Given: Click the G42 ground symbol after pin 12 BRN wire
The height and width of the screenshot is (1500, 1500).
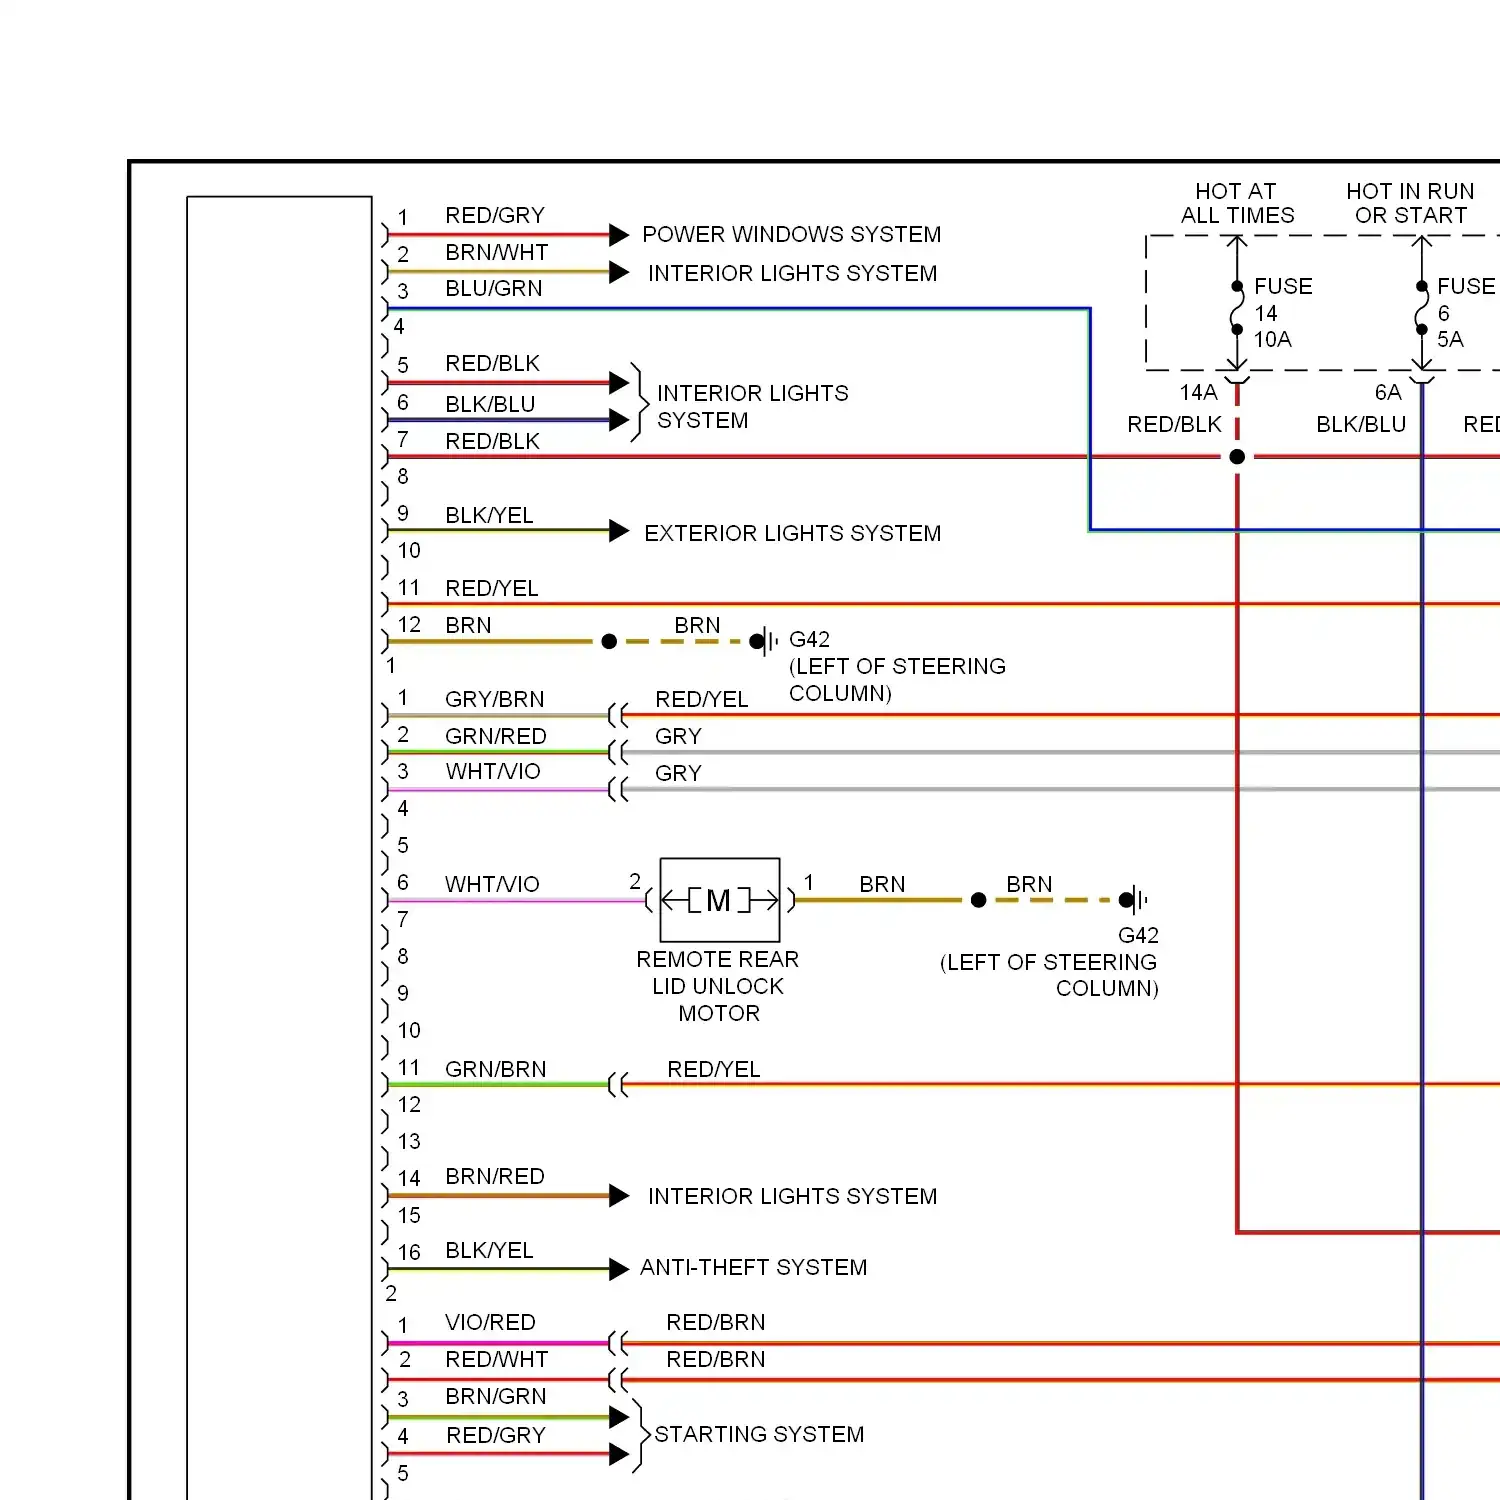Looking at the screenshot, I should (x=765, y=641).
